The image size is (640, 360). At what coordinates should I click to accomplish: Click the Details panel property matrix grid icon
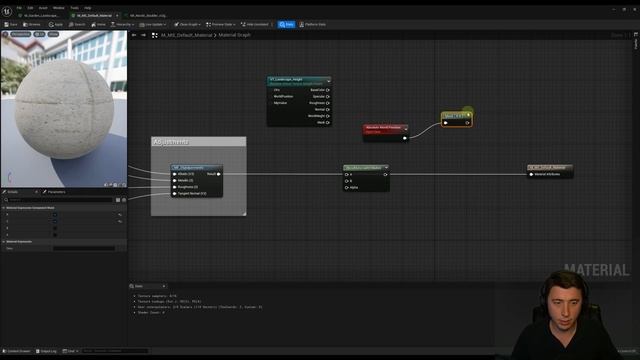118,200
